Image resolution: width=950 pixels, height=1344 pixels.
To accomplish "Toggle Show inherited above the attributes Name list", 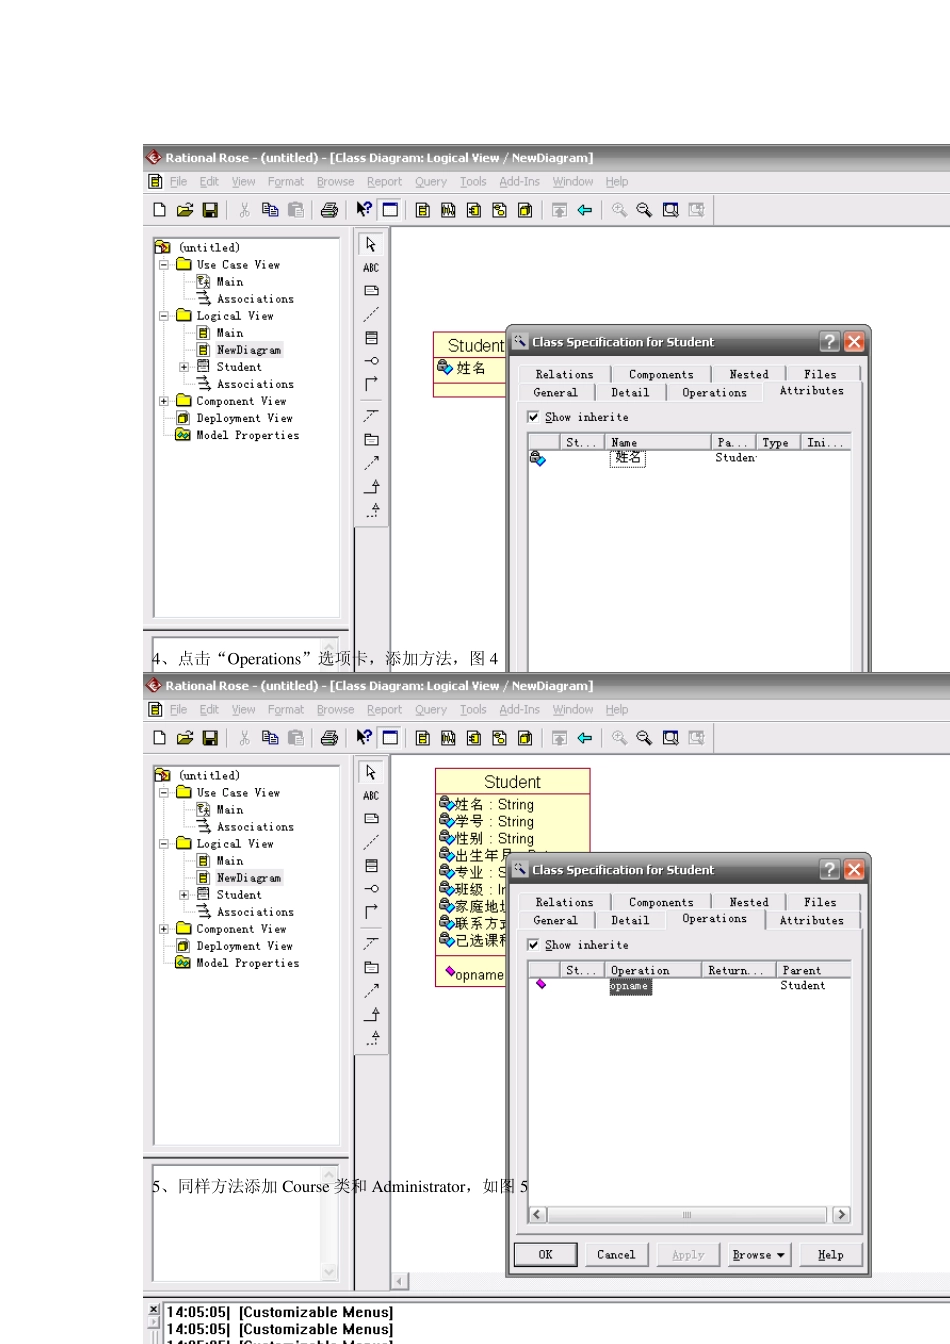I will [533, 417].
